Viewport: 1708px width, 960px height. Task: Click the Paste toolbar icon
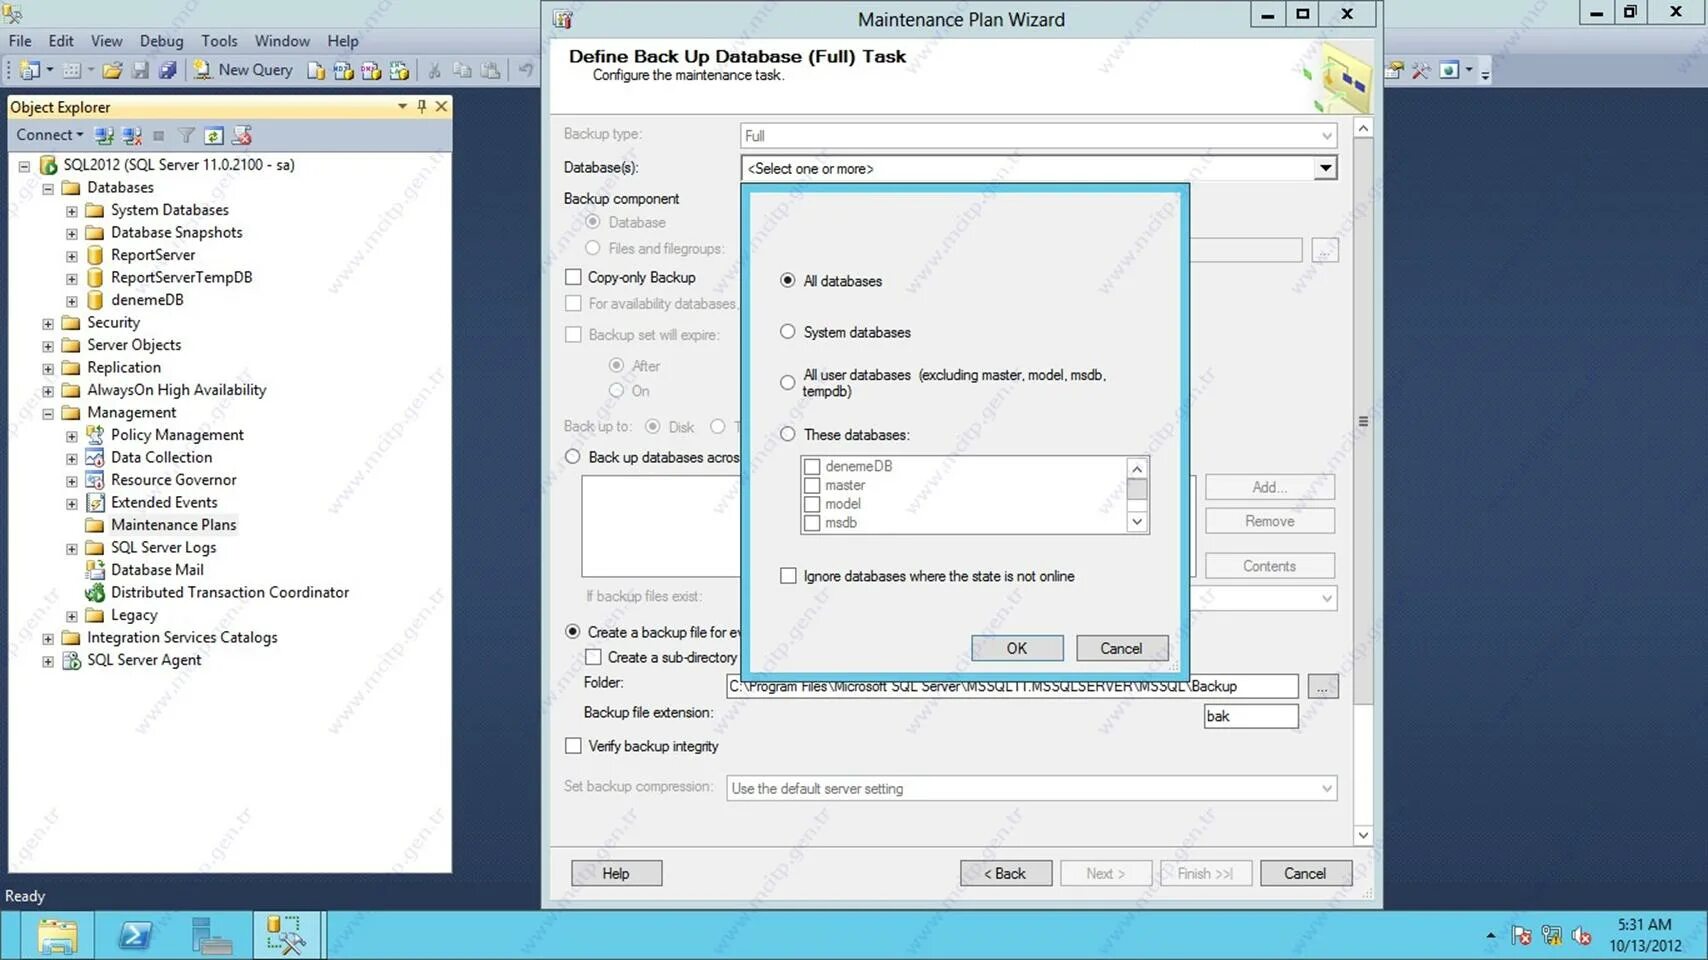point(490,70)
